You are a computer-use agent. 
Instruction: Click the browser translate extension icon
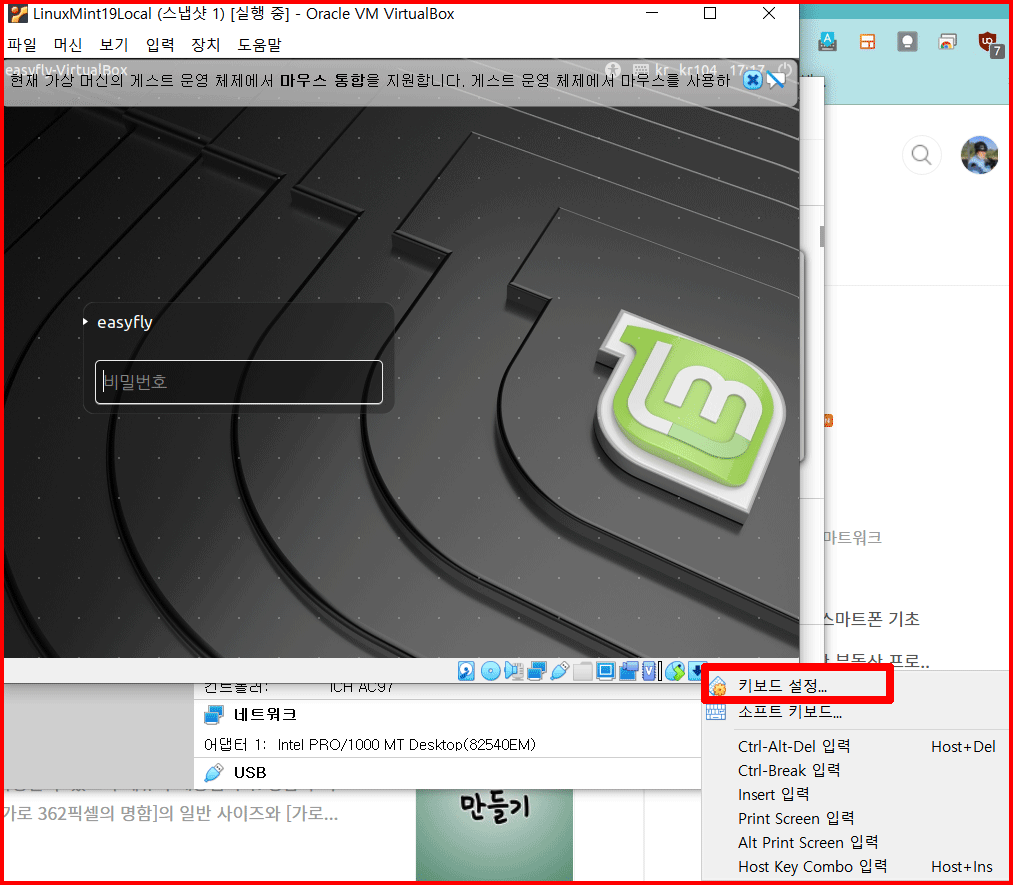tap(828, 42)
